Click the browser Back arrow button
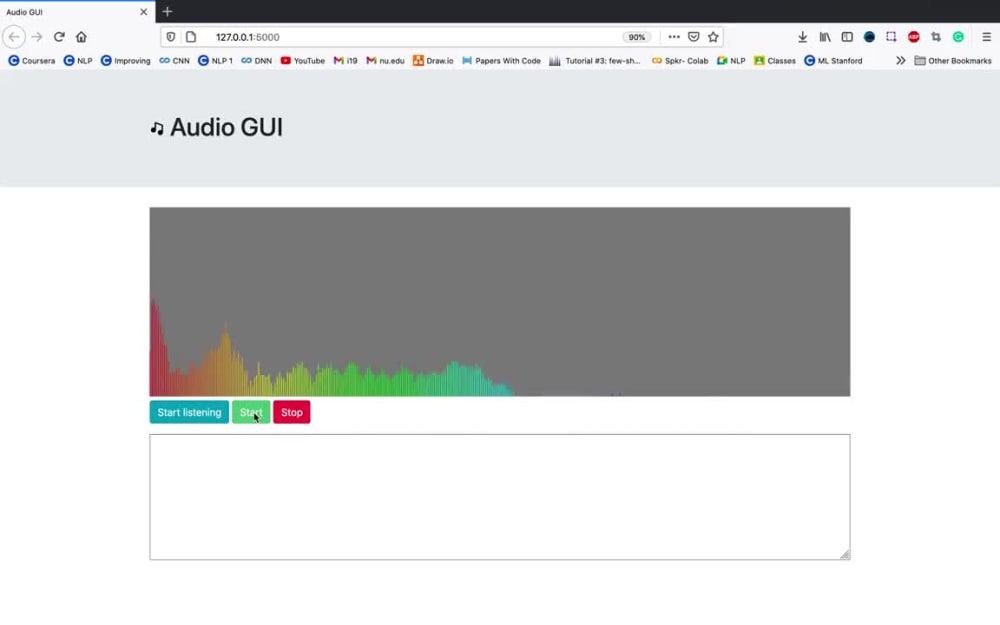The image size is (1000, 625). pyautogui.click(x=14, y=37)
